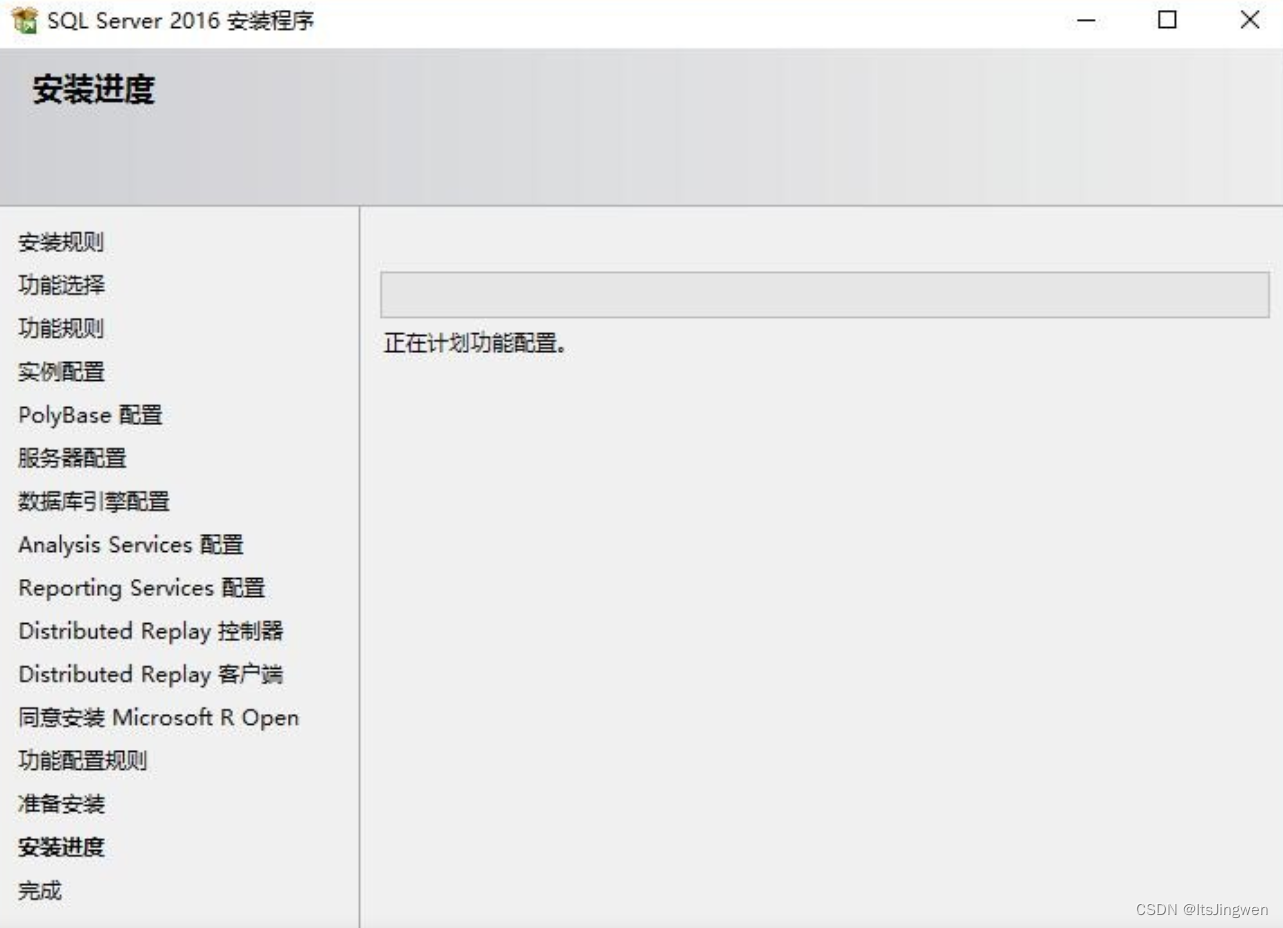Select the 同意安装 Microsoft R Open step
Screen dimensions: 1283x928
(158, 717)
